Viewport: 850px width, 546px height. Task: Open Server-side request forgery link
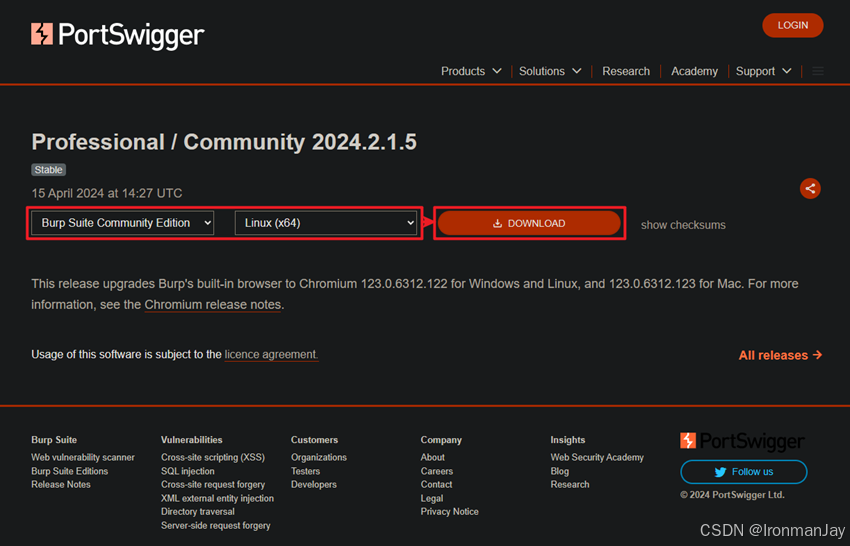pos(216,525)
